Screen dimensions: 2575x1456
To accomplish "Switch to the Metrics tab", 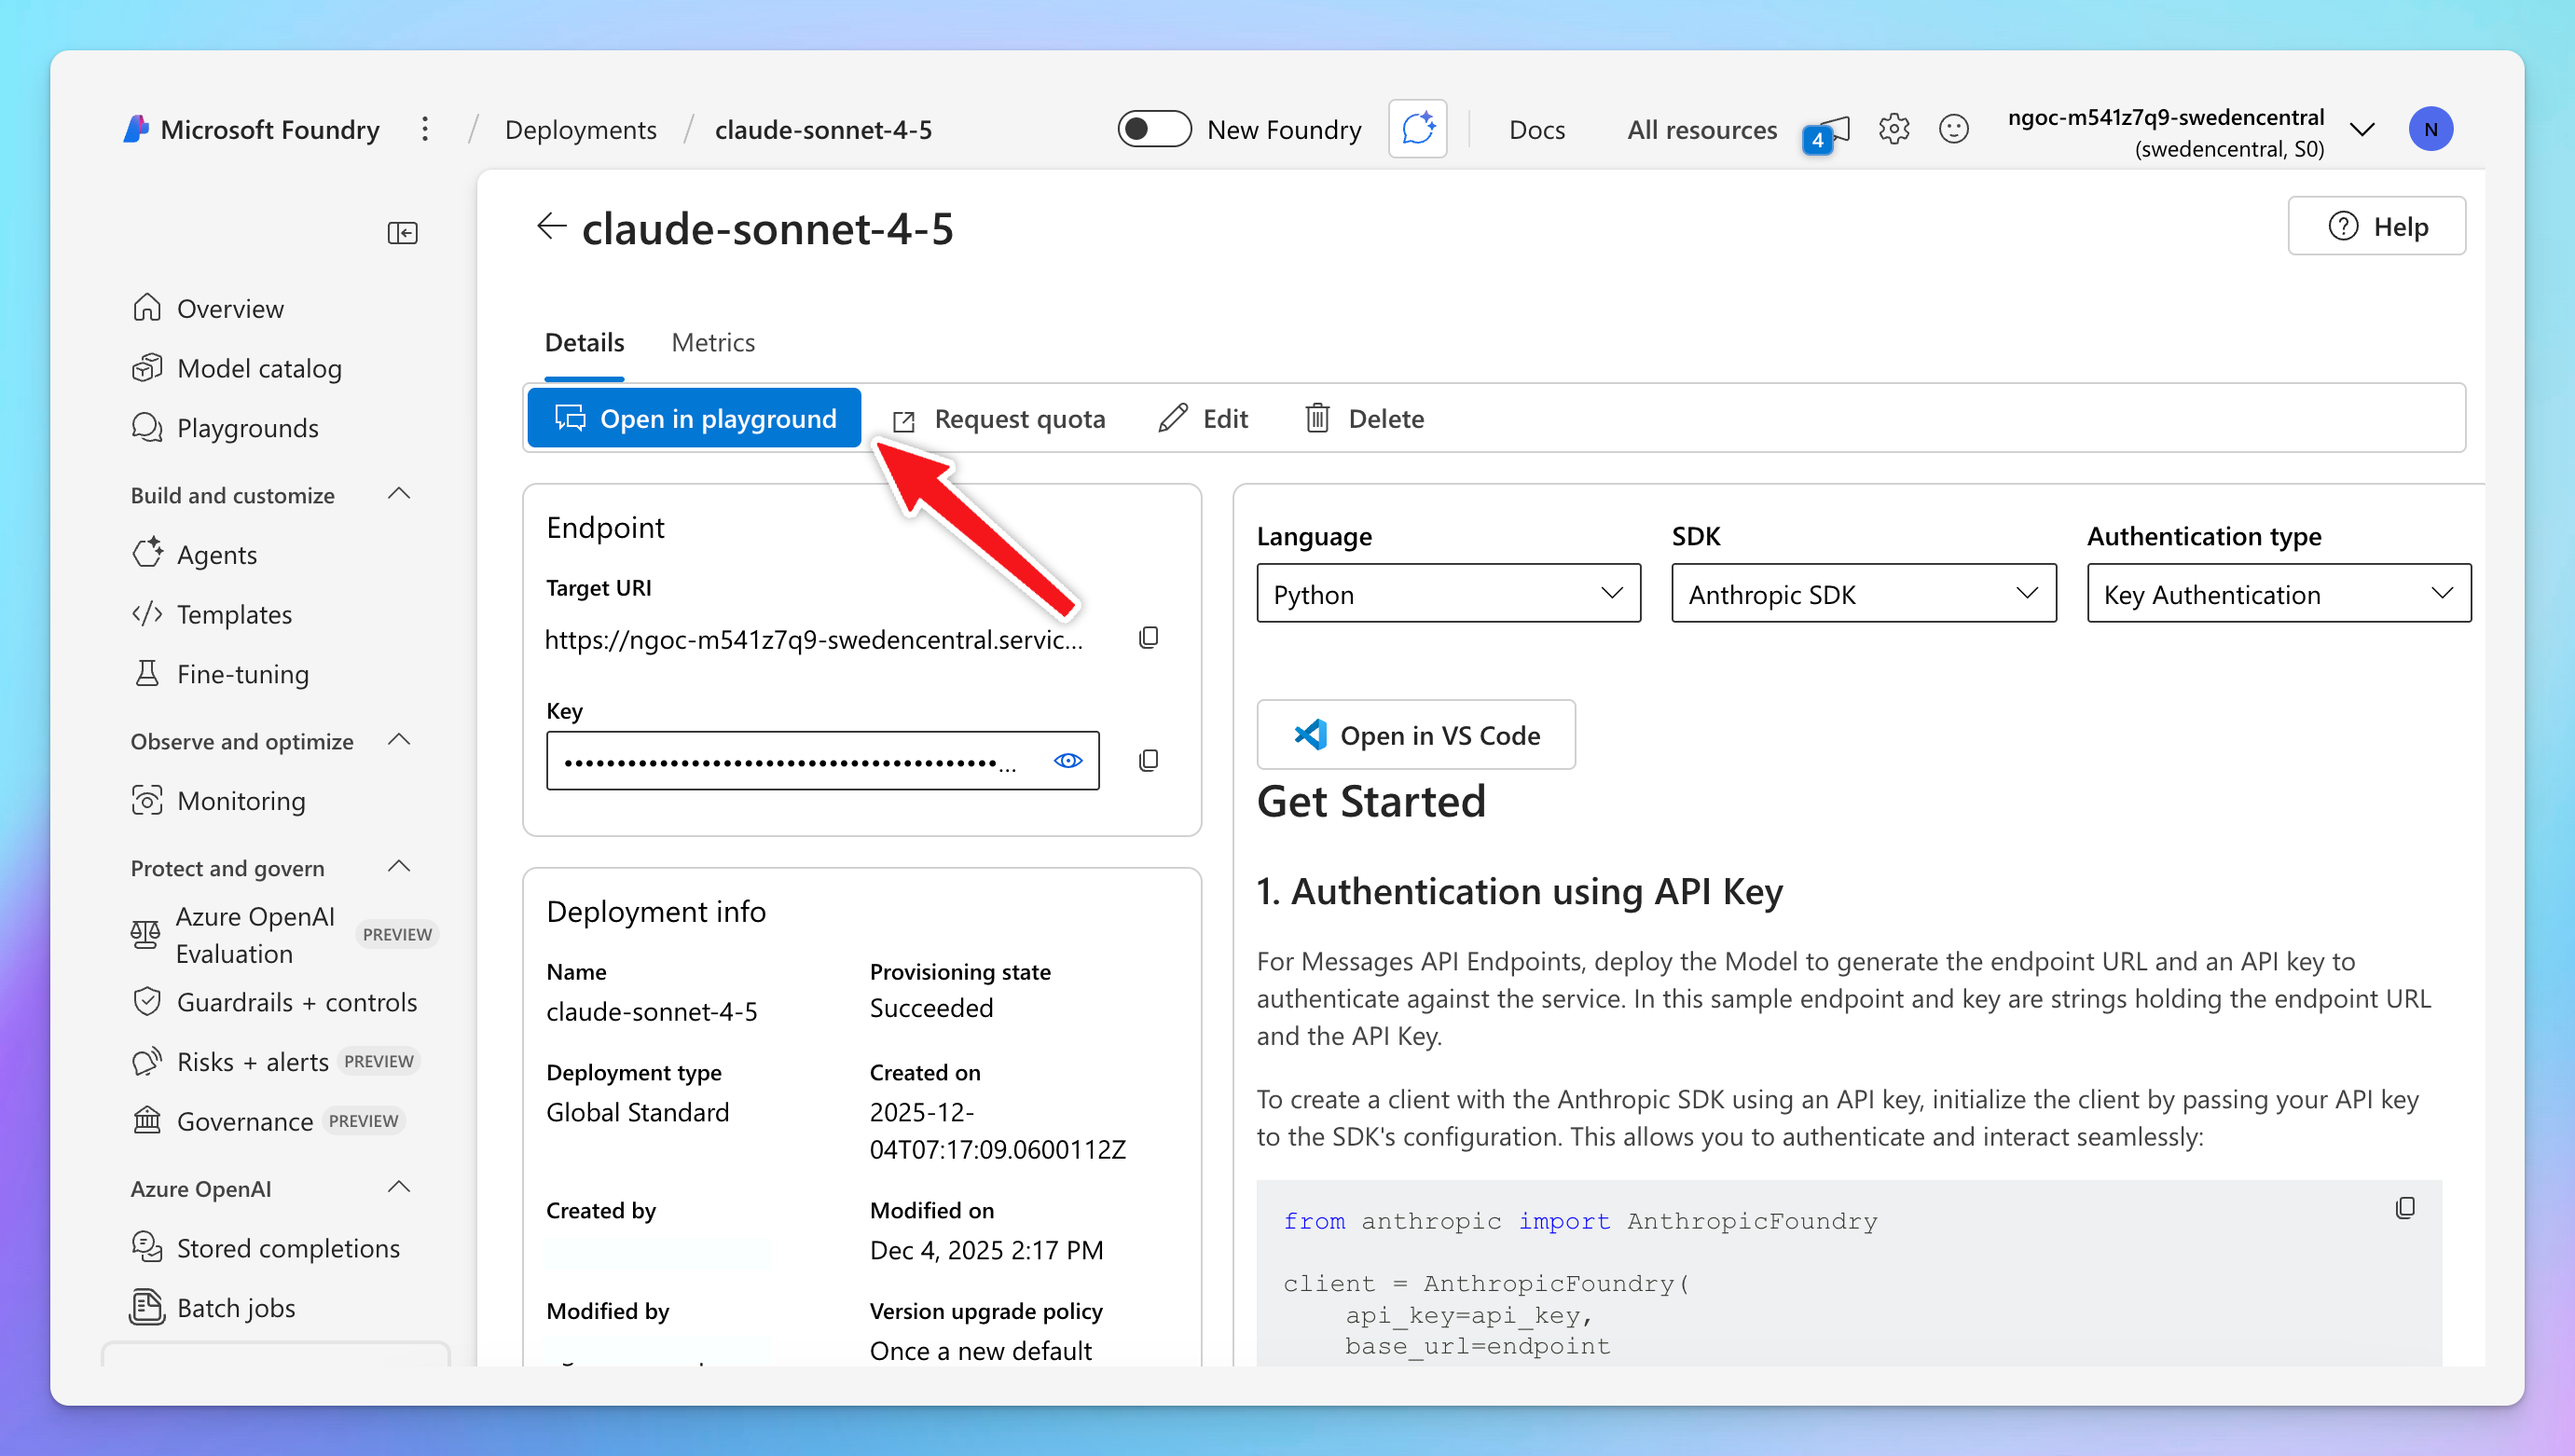I will (712, 343).
